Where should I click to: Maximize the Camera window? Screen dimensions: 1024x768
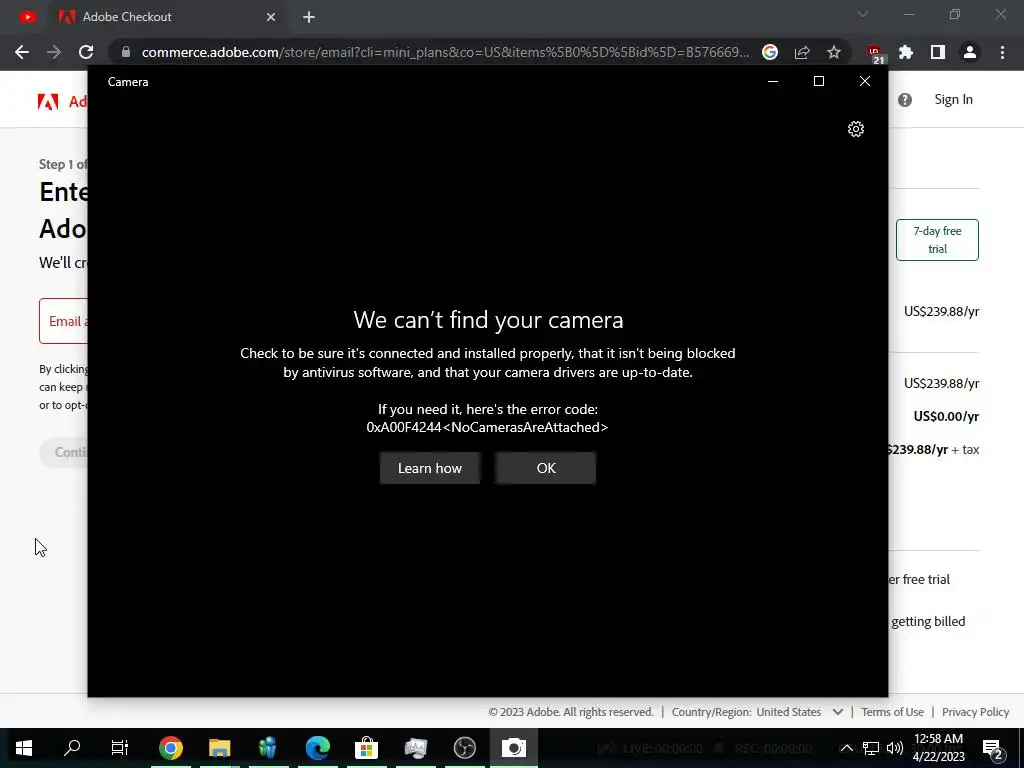[x=818, y=81]
